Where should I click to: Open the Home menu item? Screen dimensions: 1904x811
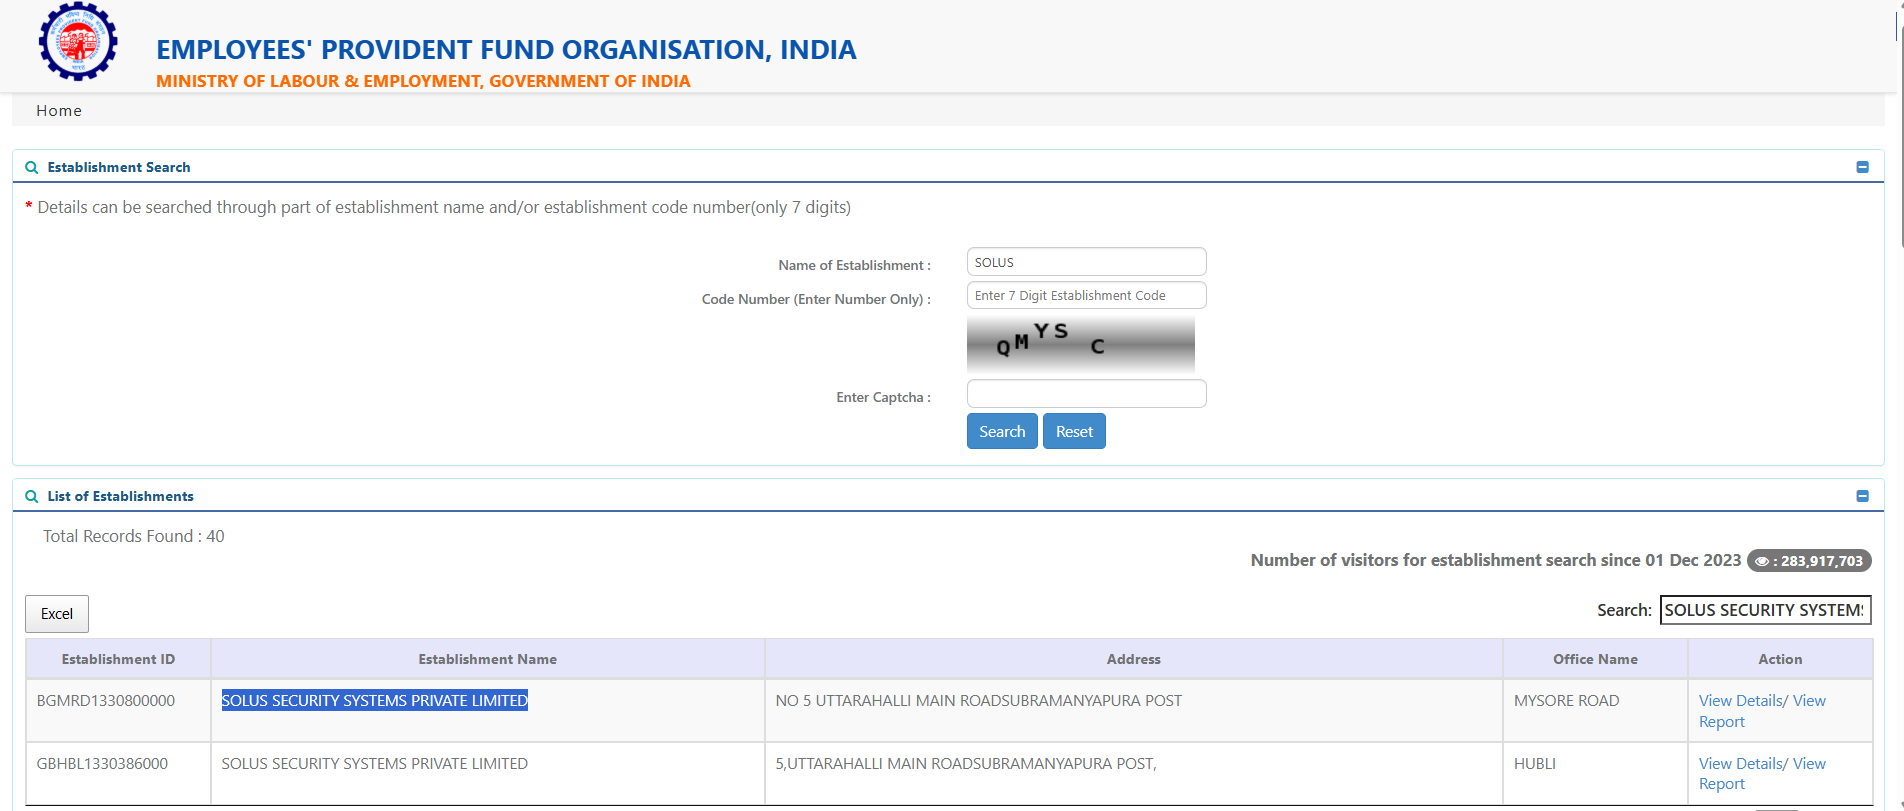click(x=59, y=111)
